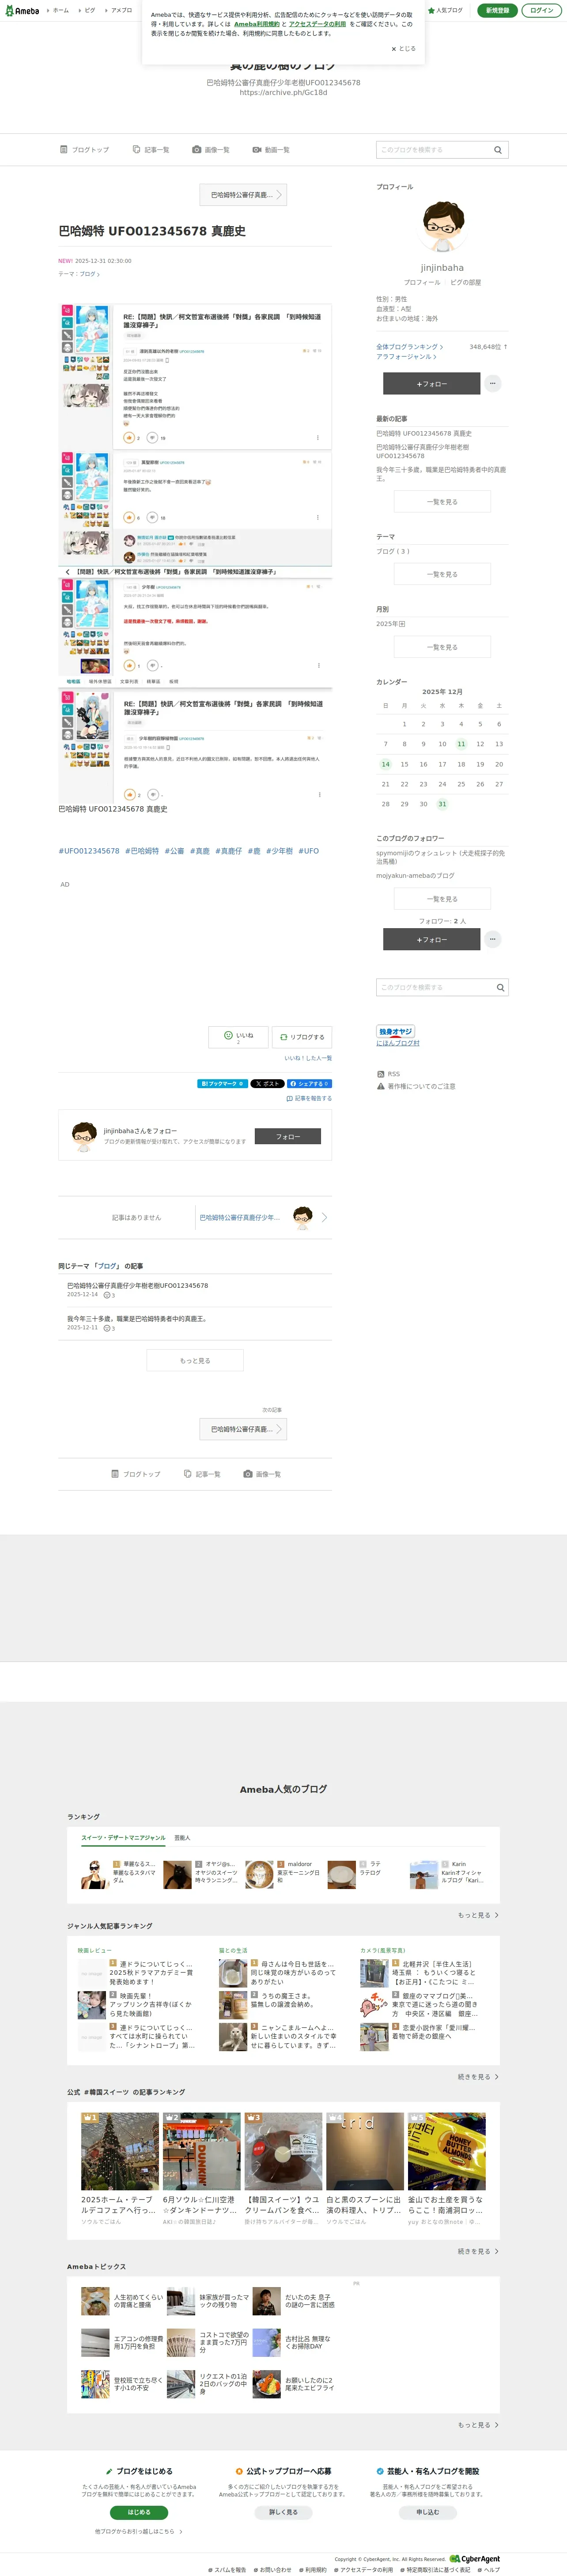Click the リブログする button

[x=302, y=1037]
